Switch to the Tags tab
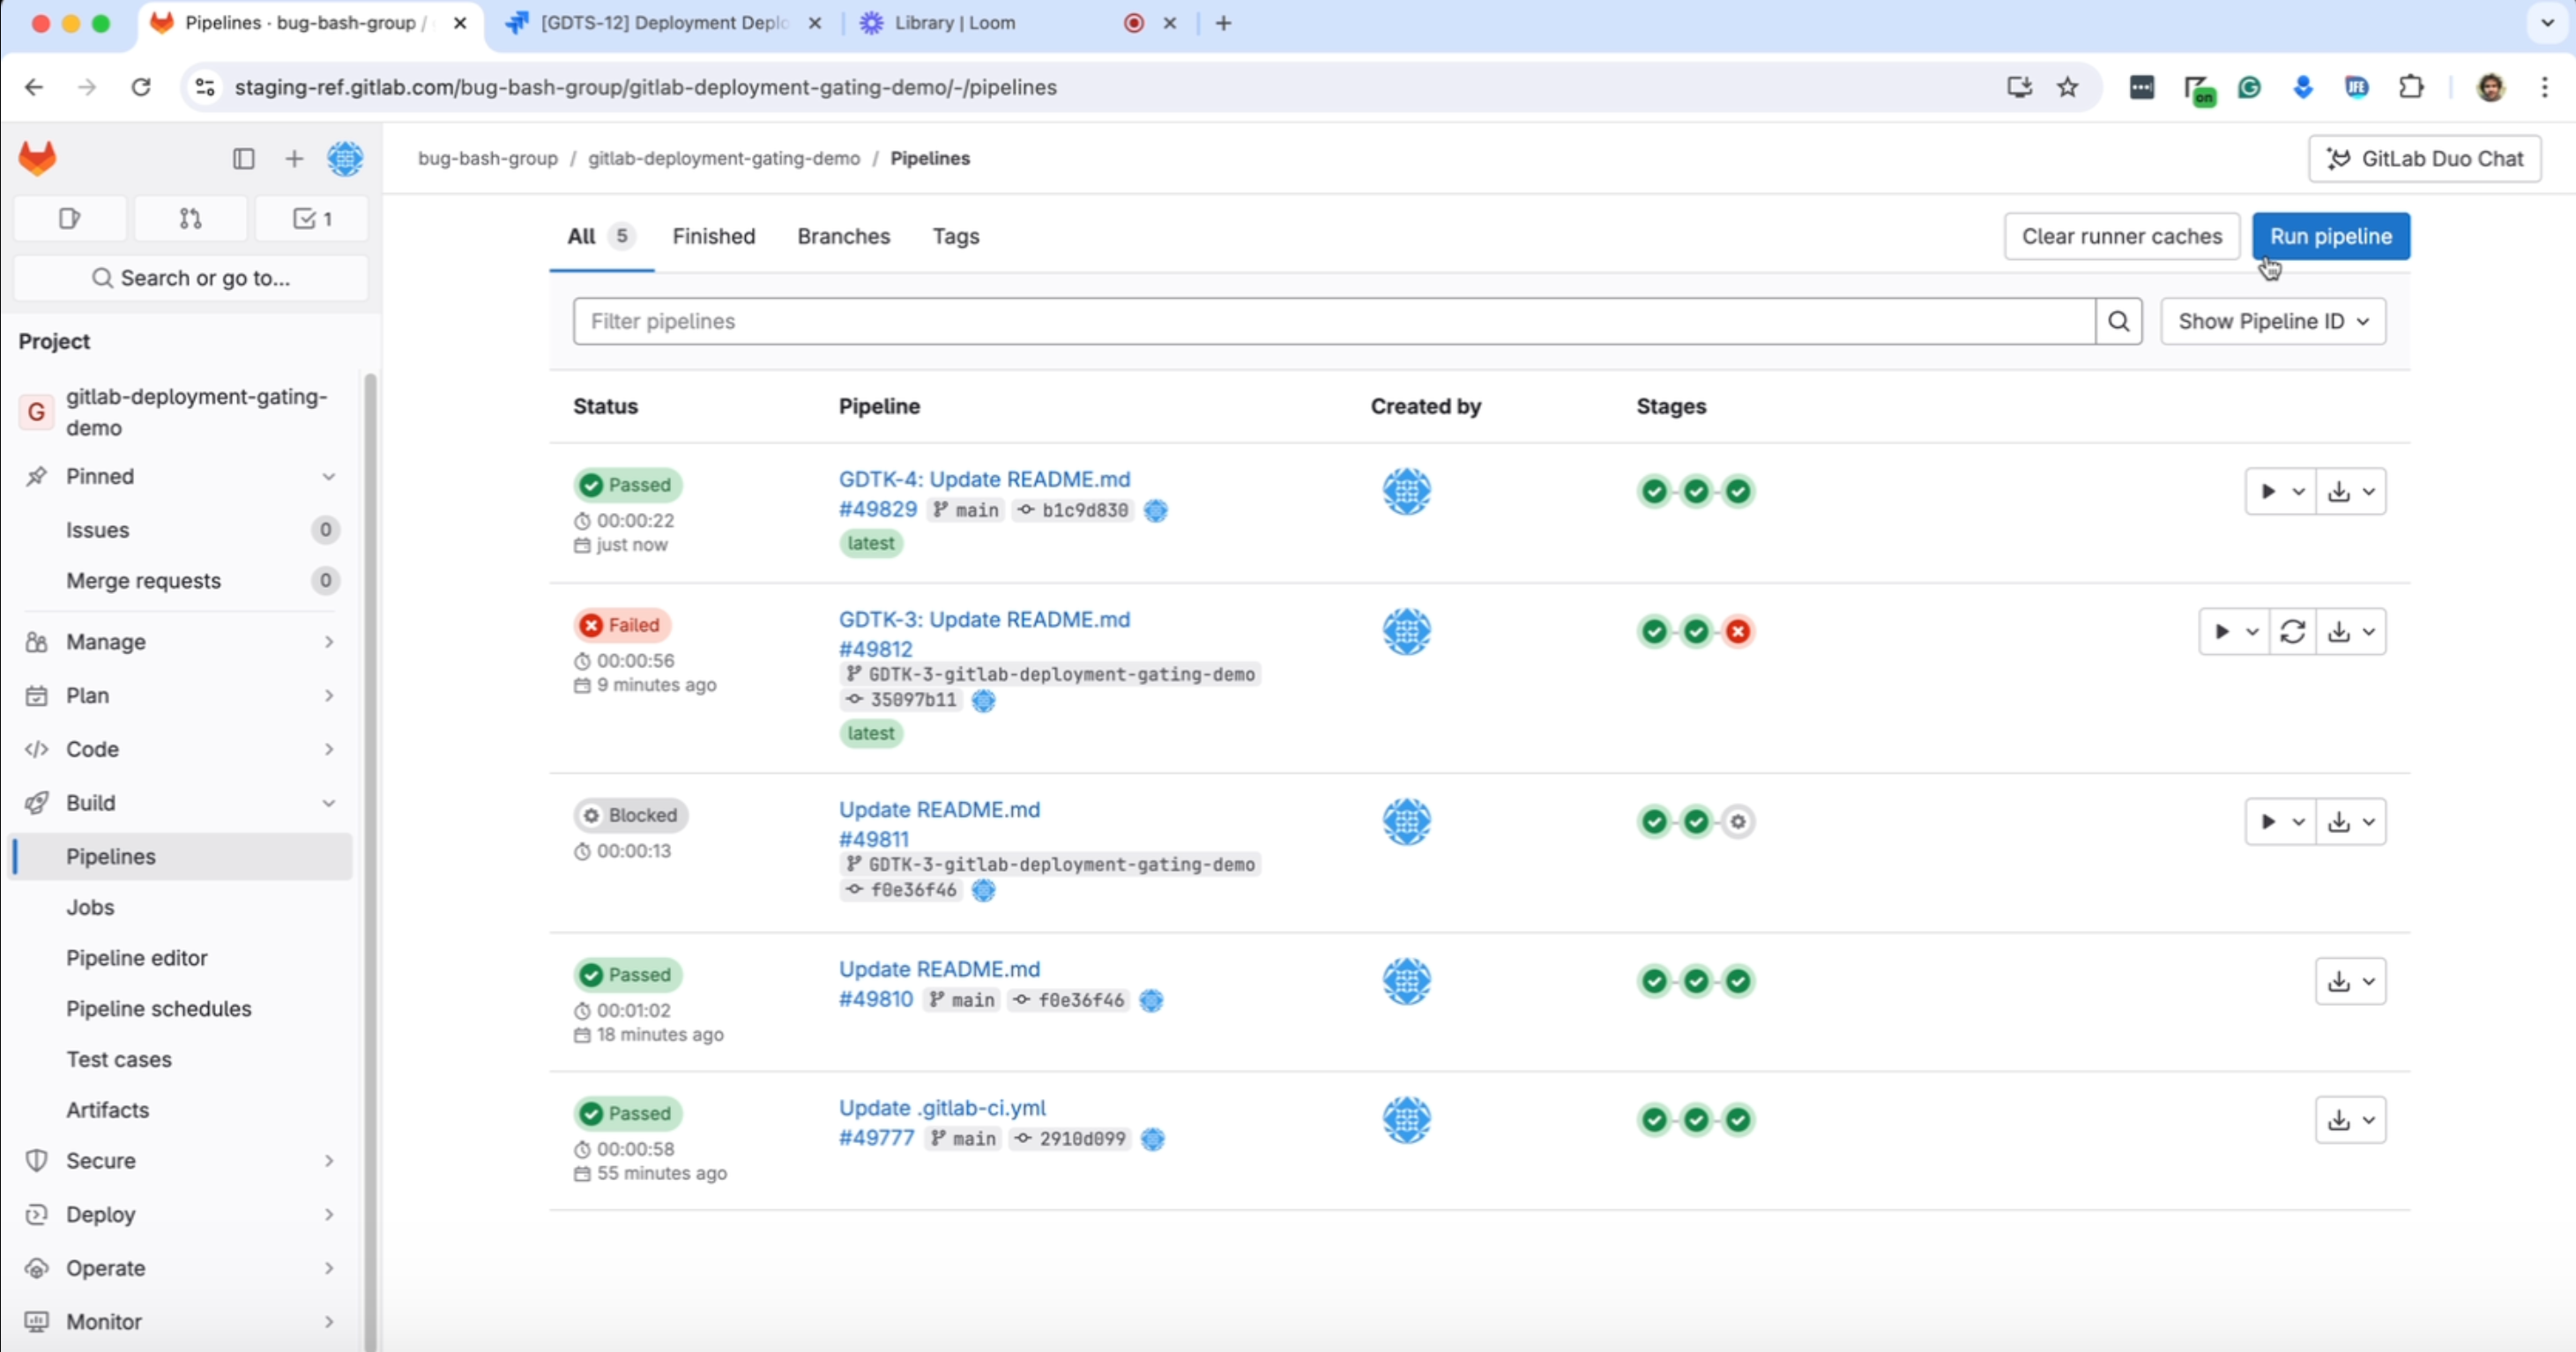Viewport: 2576px width, 1352px height. 954,236
